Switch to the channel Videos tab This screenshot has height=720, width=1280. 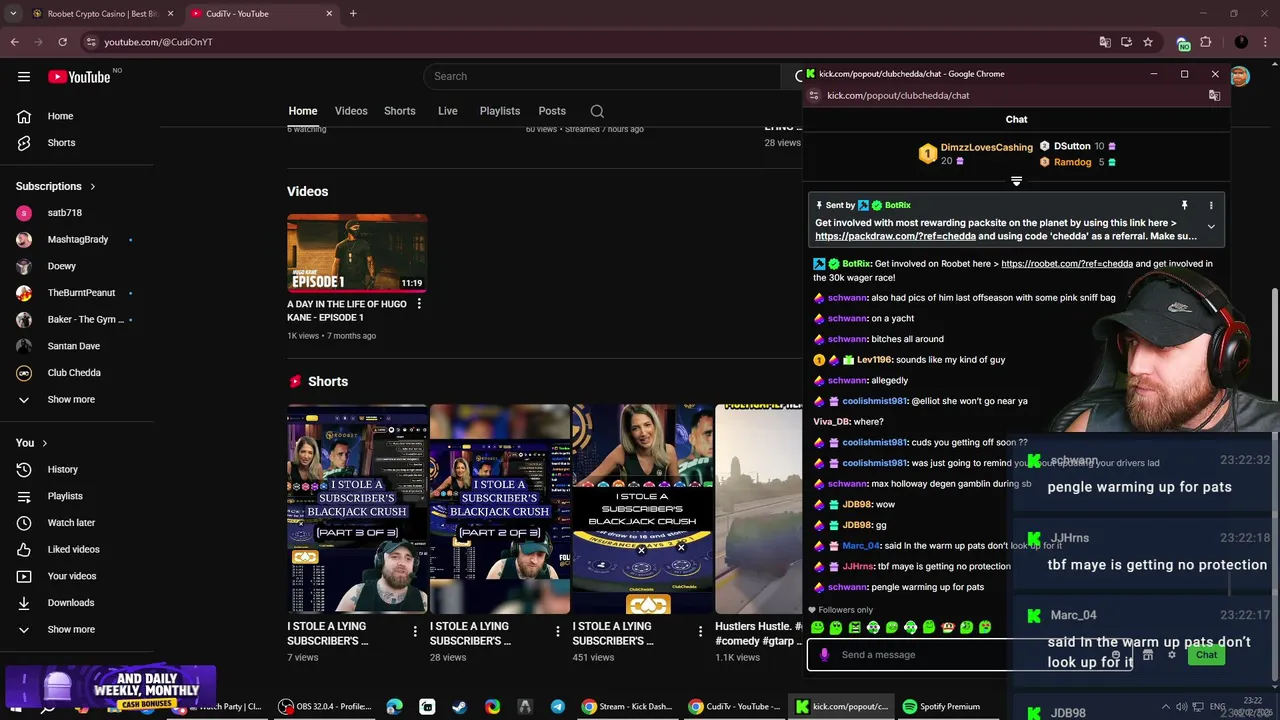click(351, 111)
